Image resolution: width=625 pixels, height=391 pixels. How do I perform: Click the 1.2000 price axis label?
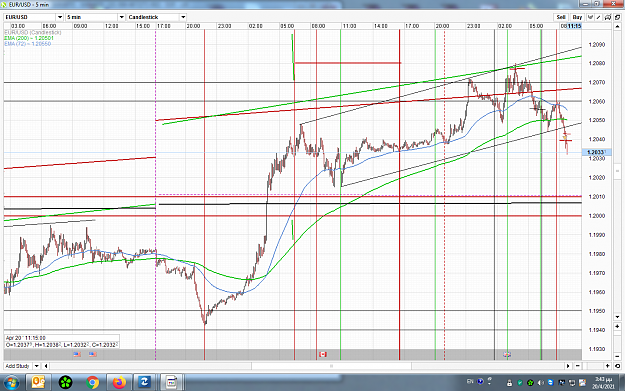[597, 216]
